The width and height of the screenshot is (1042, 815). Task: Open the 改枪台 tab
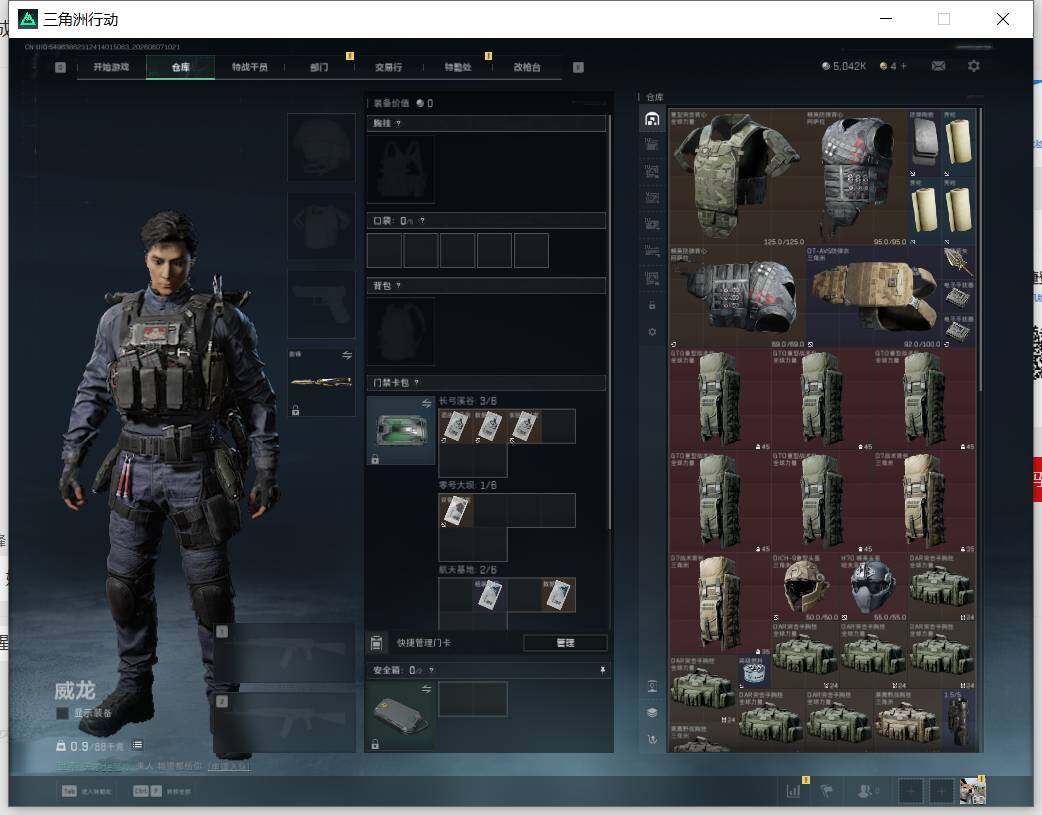(526, 67)
